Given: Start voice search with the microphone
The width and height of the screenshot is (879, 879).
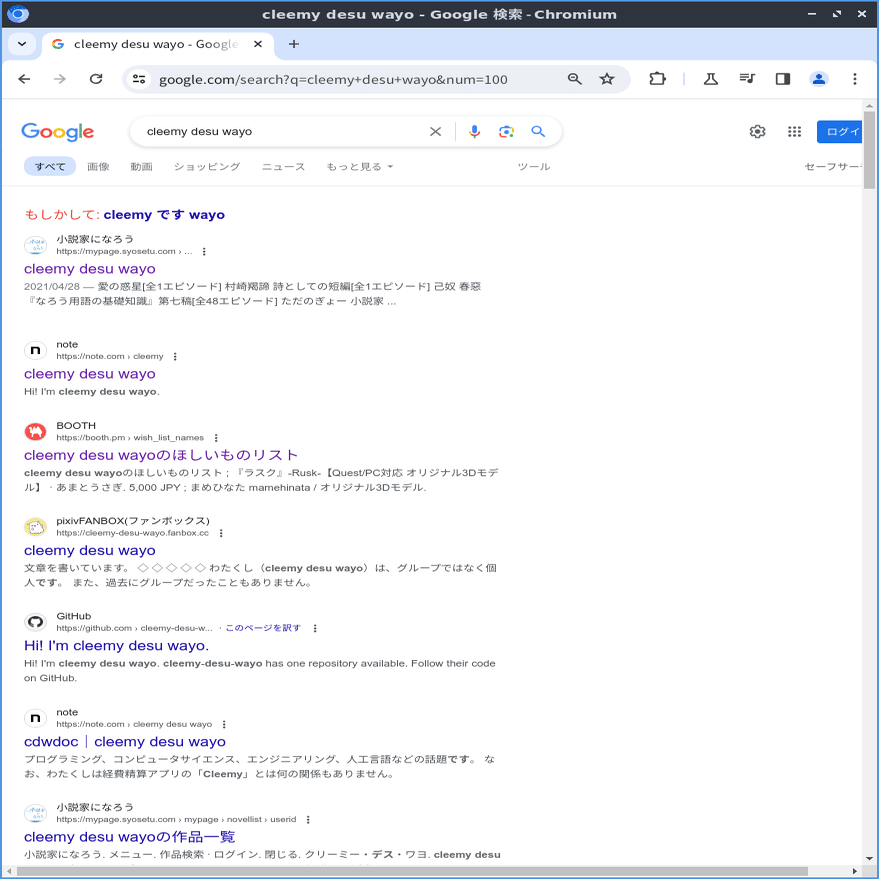Looking at the screenshot, I should click(x=474, y=132).
